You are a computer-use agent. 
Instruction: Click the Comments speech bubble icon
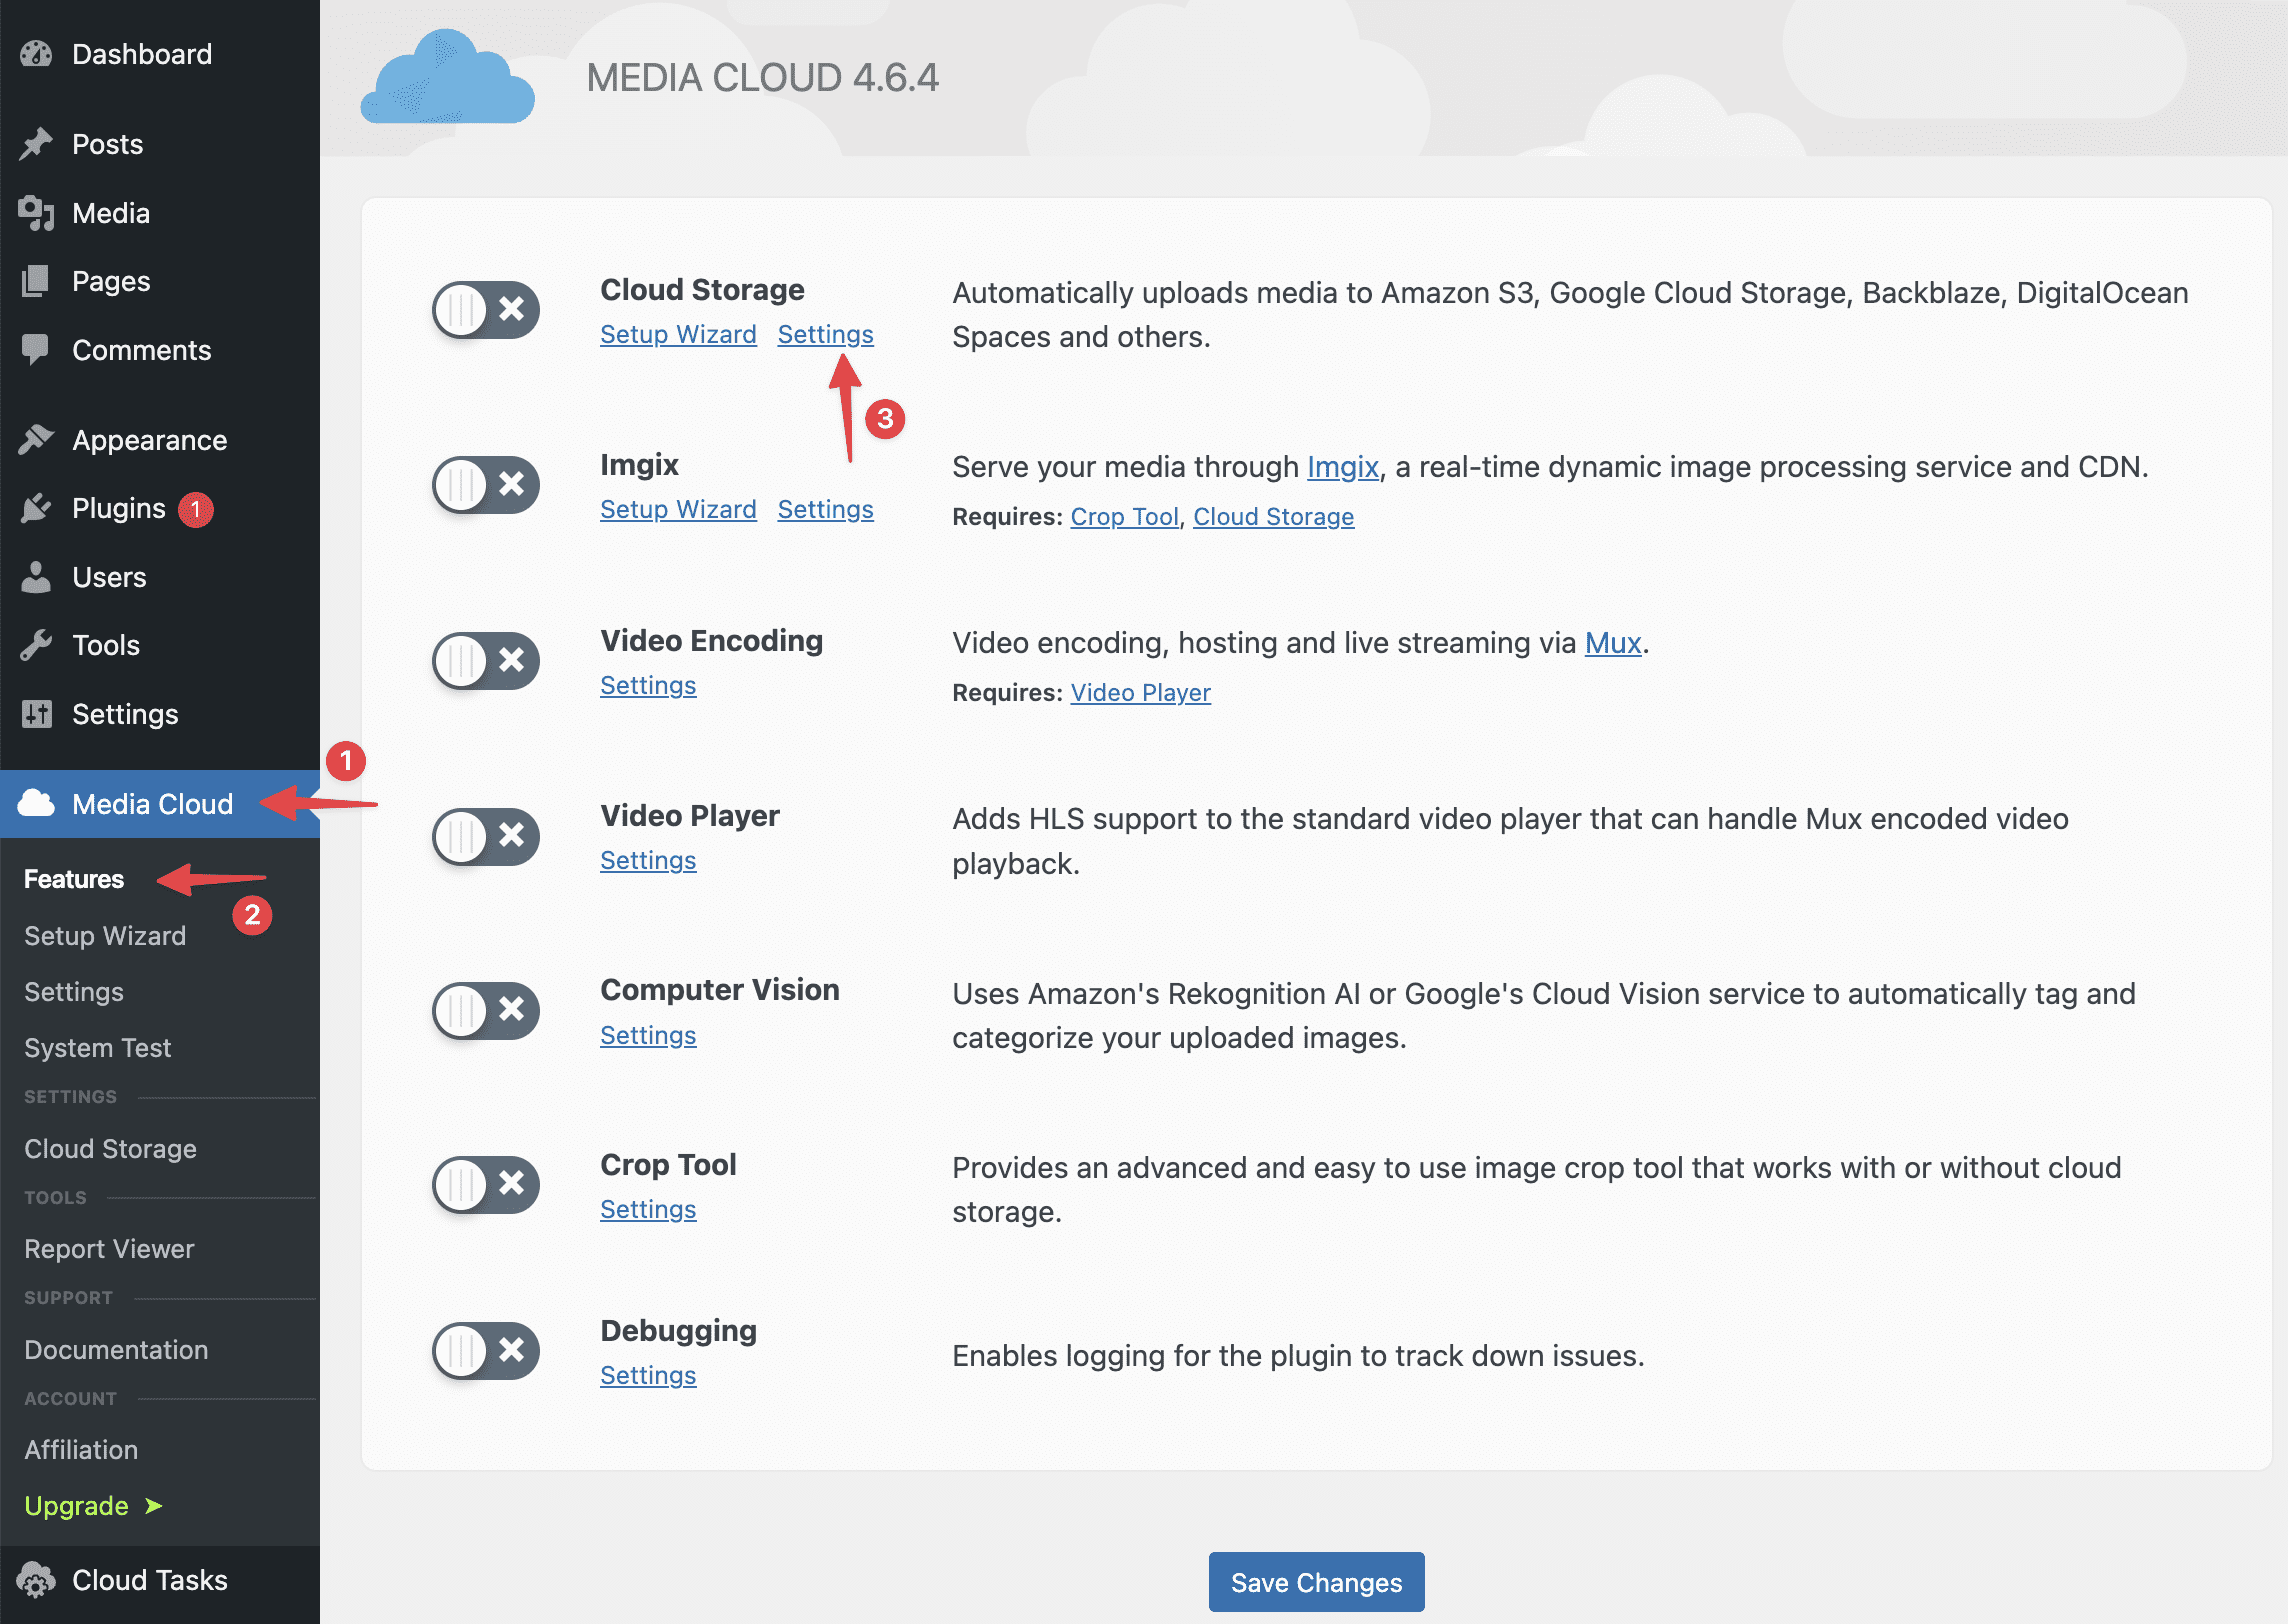(x=36, y=350)
